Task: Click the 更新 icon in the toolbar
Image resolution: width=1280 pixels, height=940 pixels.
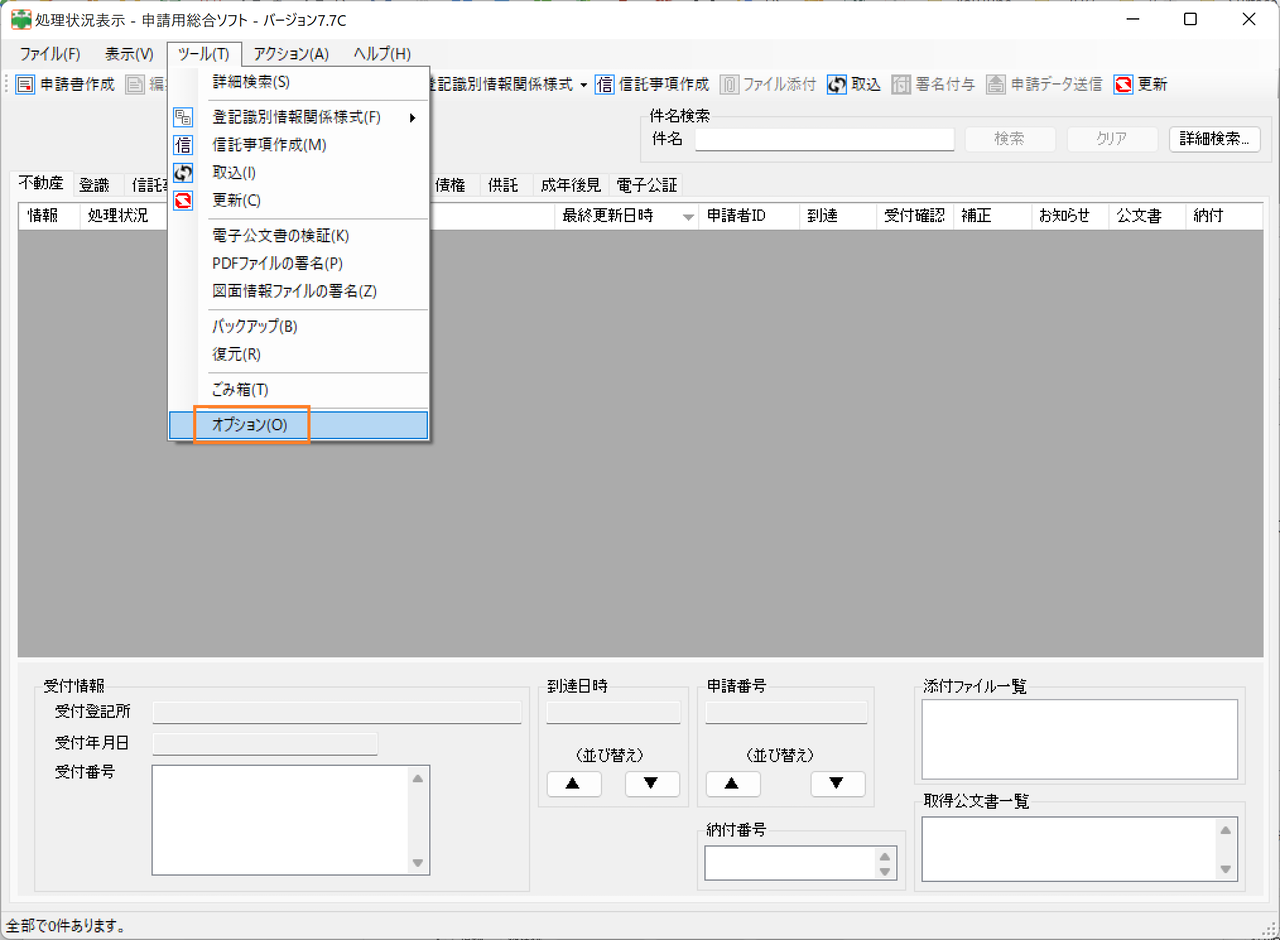Action: [x=1123, y=85]
